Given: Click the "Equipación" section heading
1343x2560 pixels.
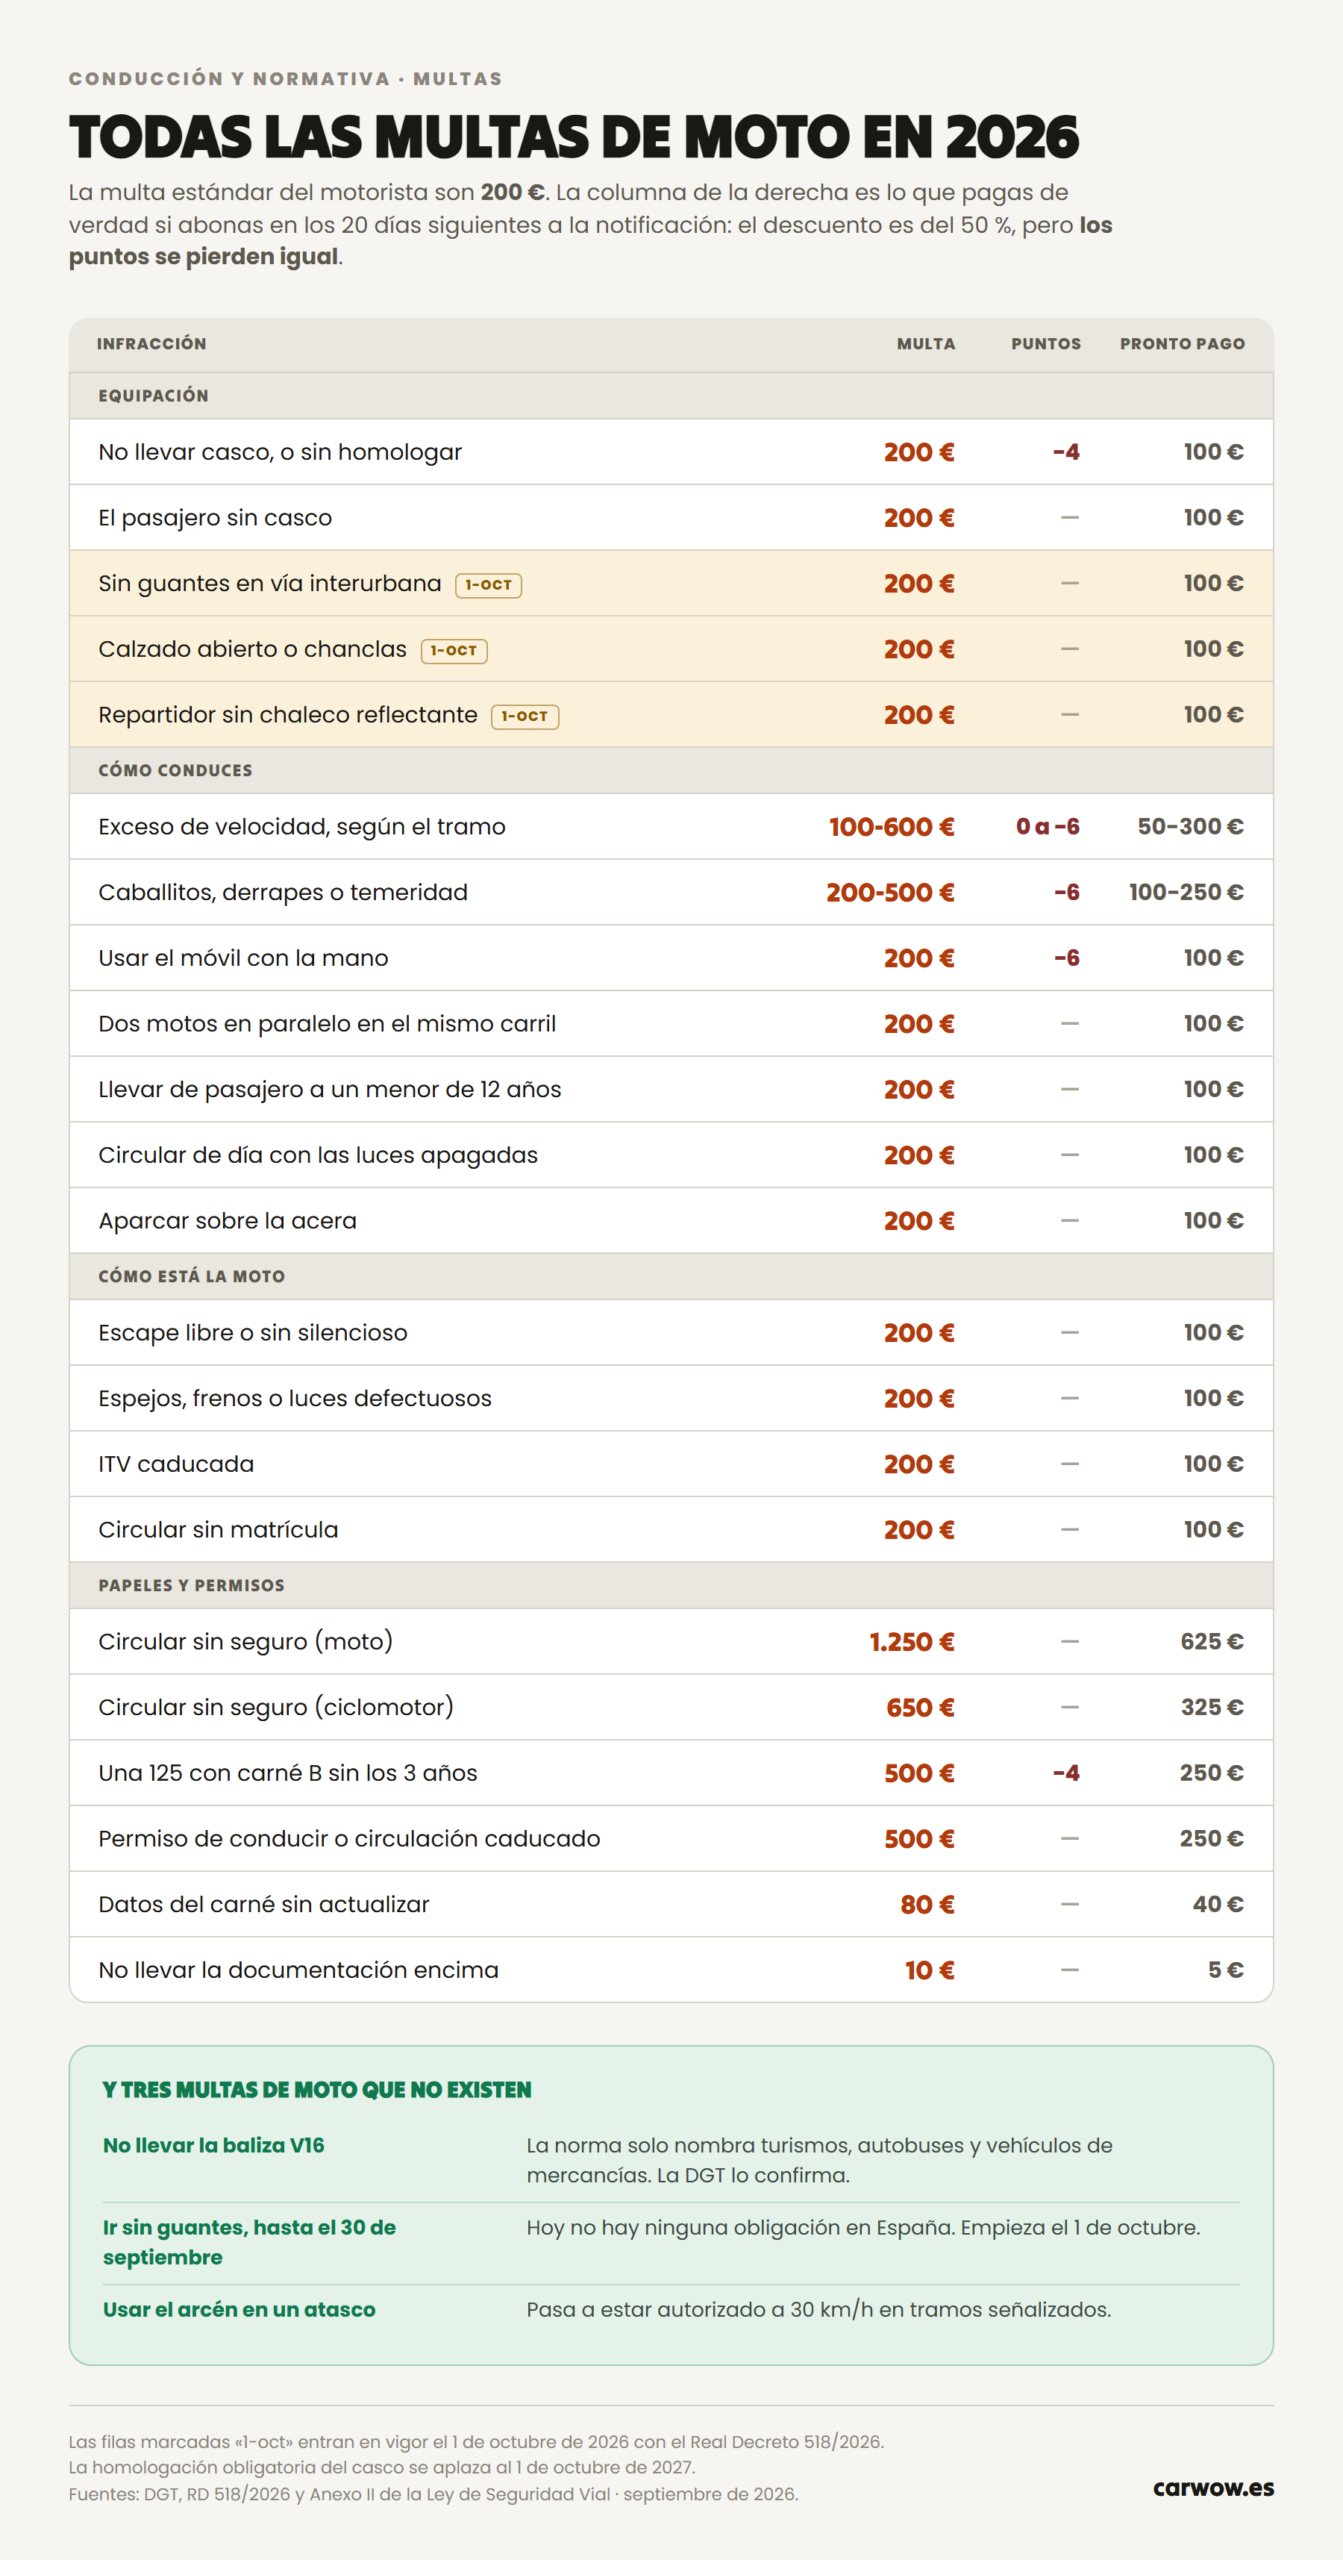Looking at the screenshot, I should [x=154, y=396].
